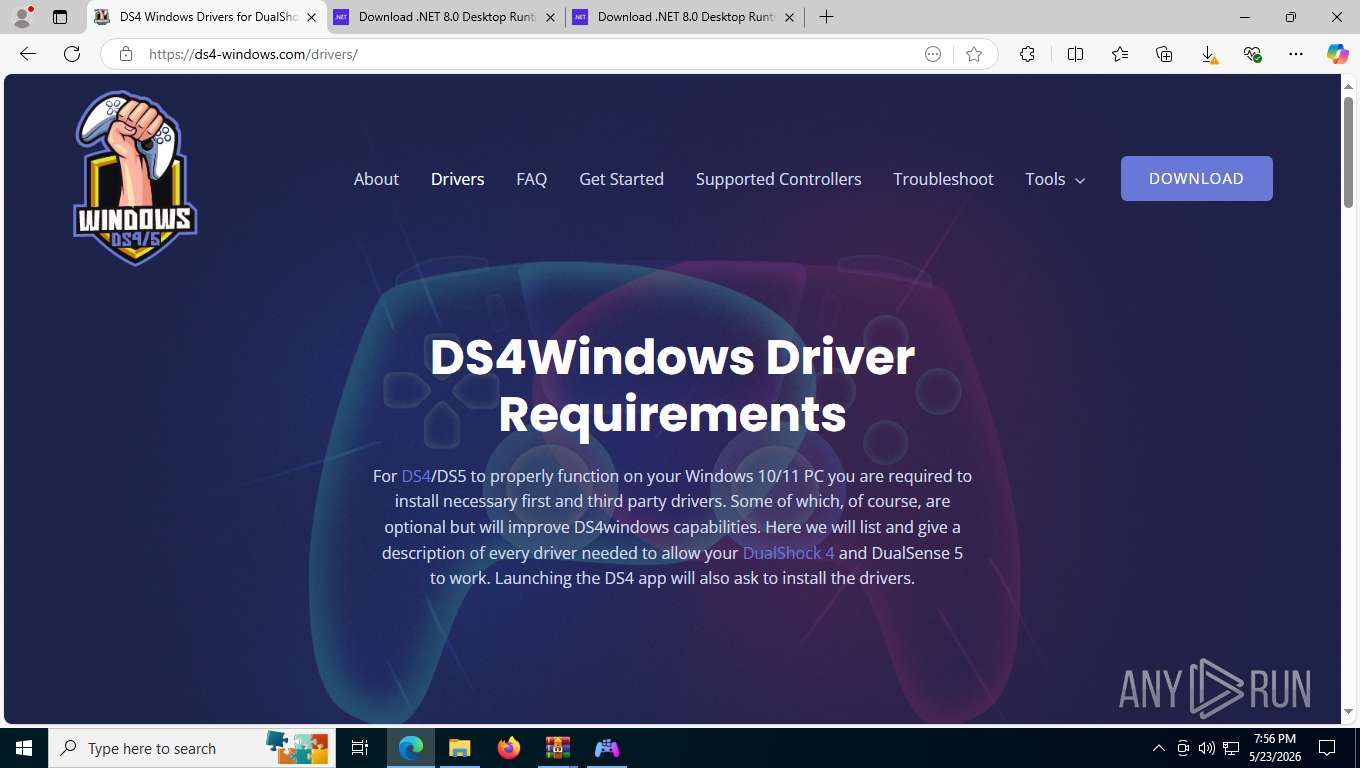
Task: Open volume control in tray
Action: (1207, 748)
